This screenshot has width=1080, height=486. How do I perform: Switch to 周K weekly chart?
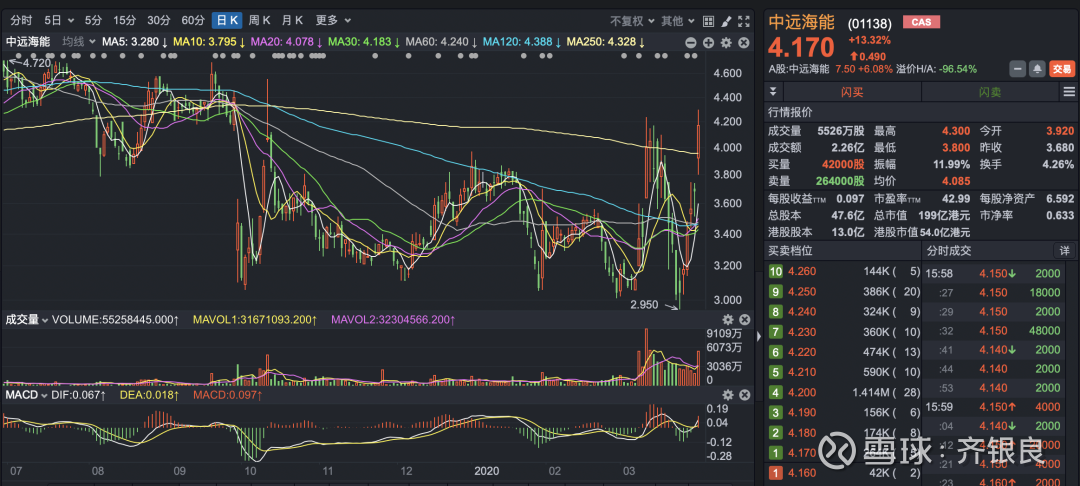click(x=260, y=21)
